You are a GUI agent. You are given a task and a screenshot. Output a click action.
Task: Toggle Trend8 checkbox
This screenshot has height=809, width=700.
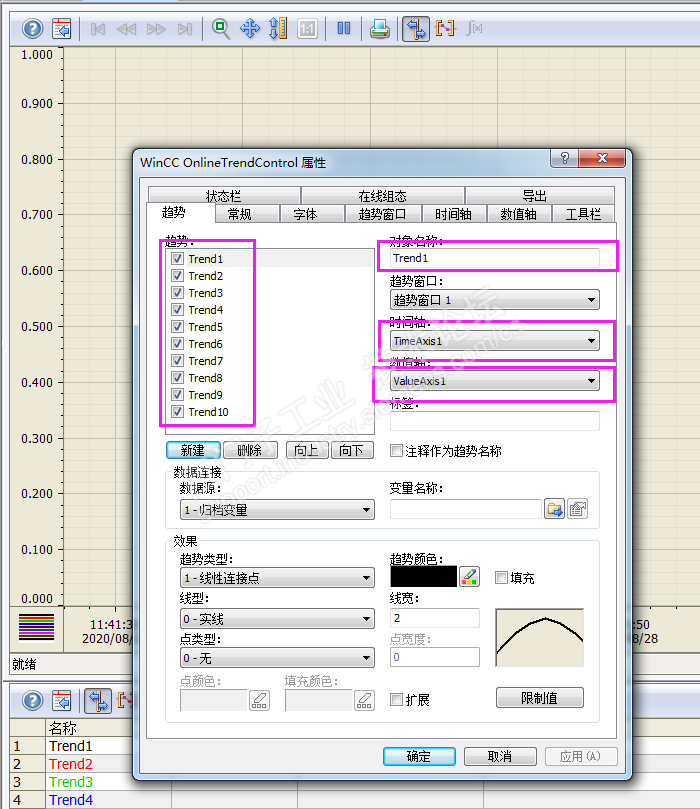[x=177, y=378]
